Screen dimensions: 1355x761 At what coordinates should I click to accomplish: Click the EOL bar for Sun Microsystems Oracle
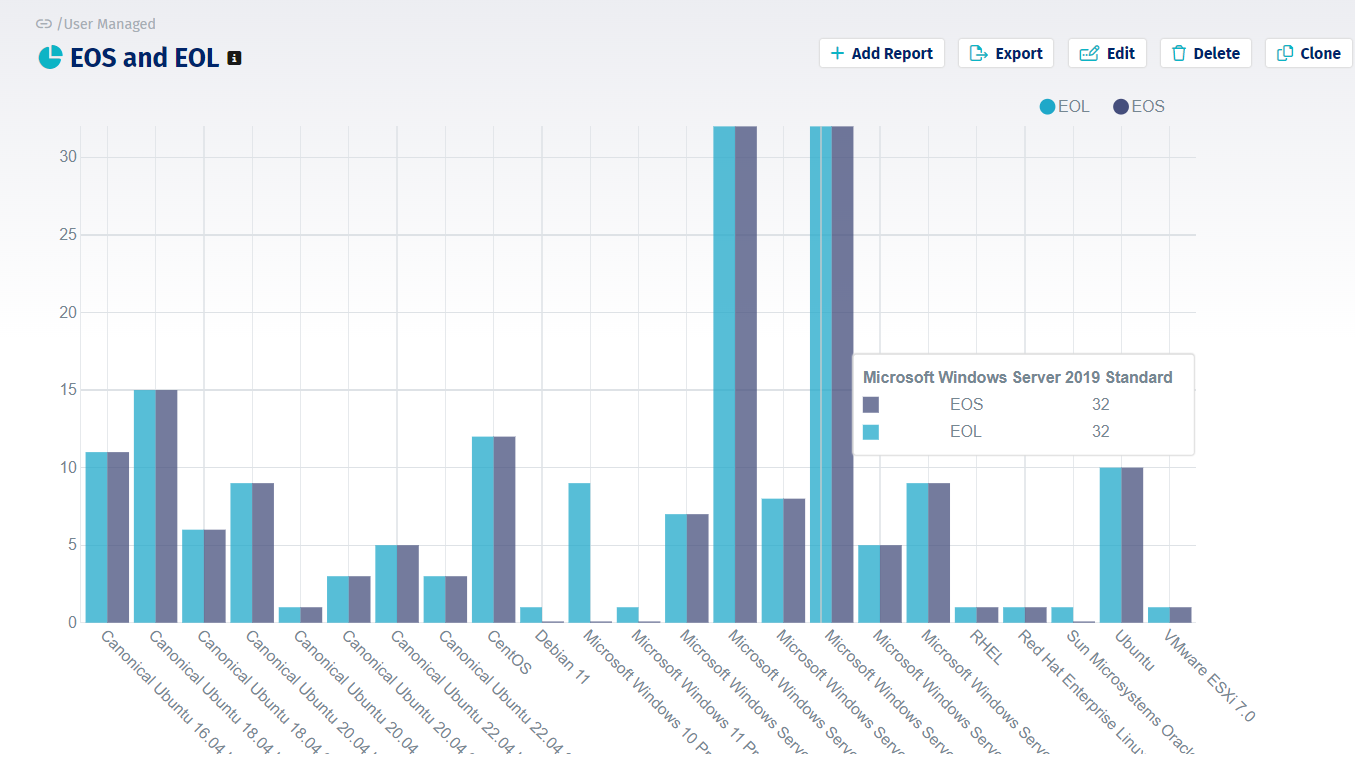(x=1062, y=614)
